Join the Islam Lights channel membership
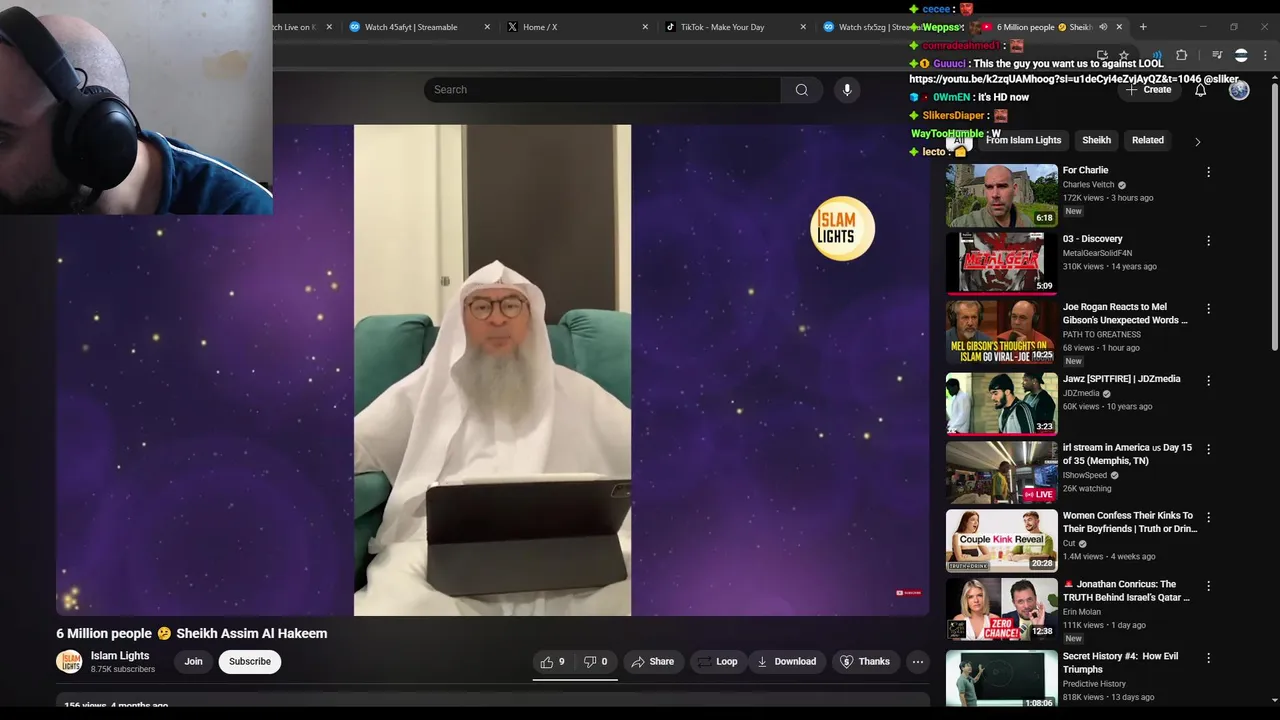Viewport: 1280px width, 720px height. (193, 661)
